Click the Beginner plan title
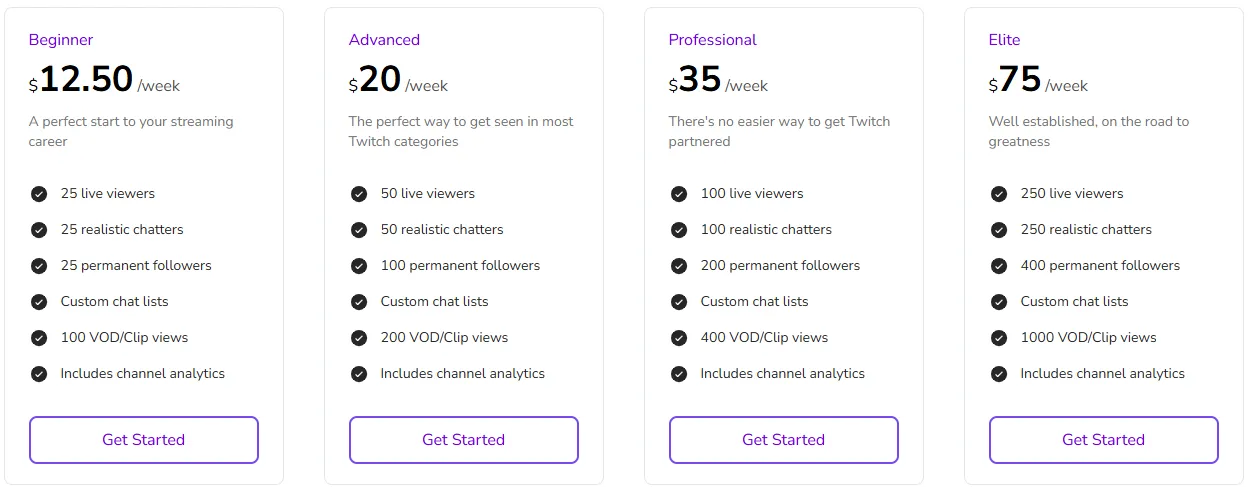 click(61, 40)
